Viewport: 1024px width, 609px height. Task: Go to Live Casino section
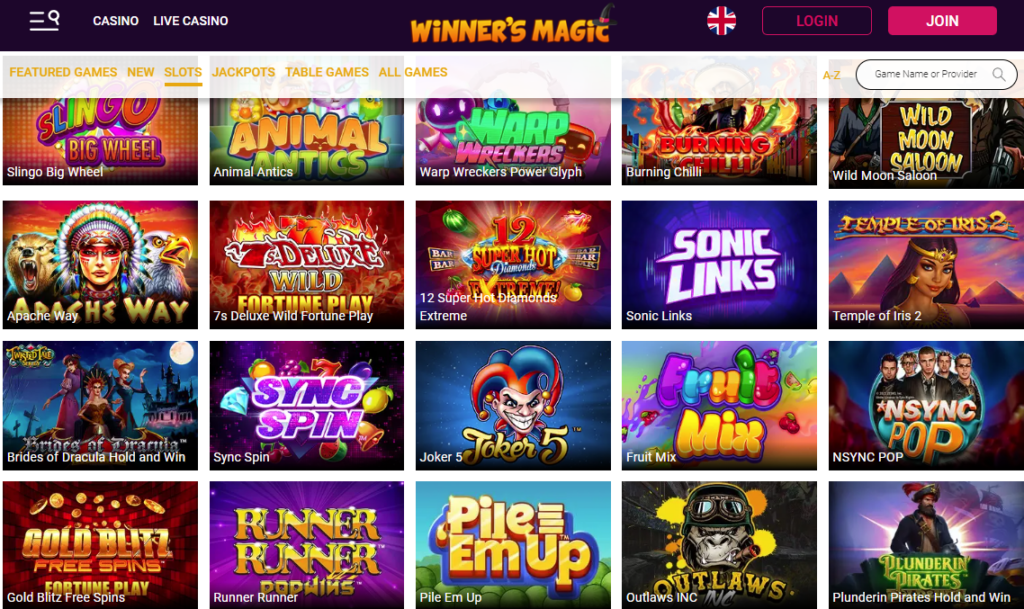[x=191, y=21]
